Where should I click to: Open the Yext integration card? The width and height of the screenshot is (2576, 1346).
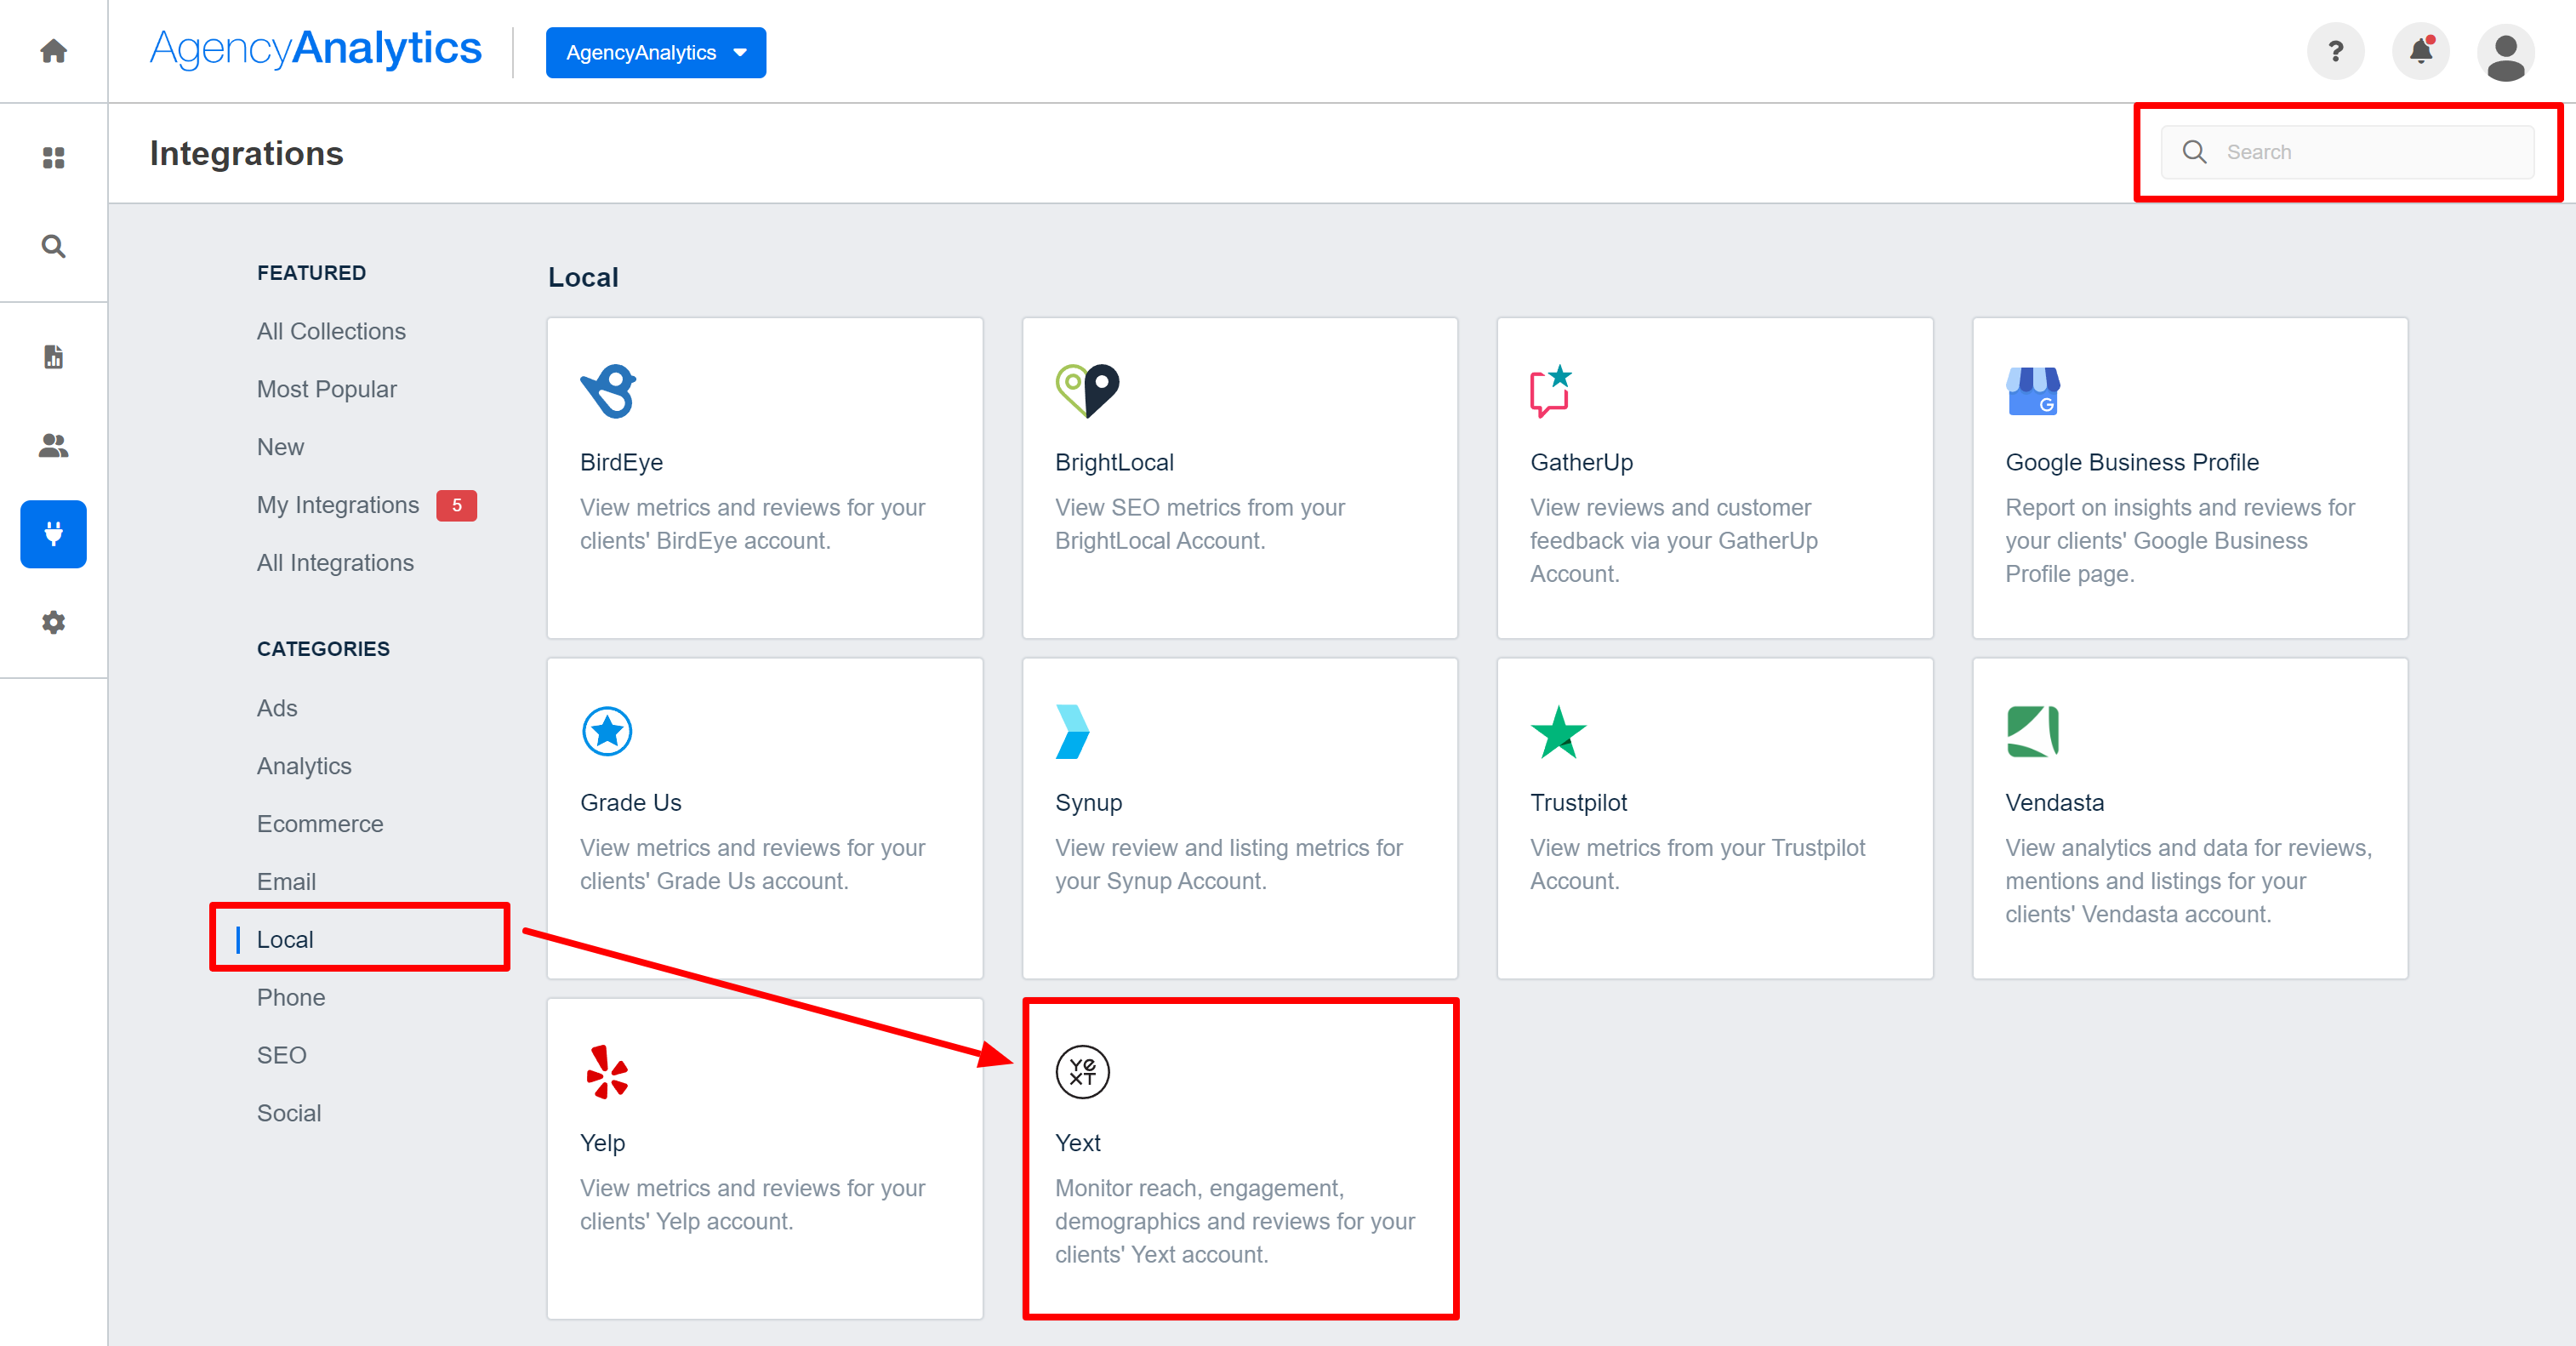(x=1239, y=1158)
